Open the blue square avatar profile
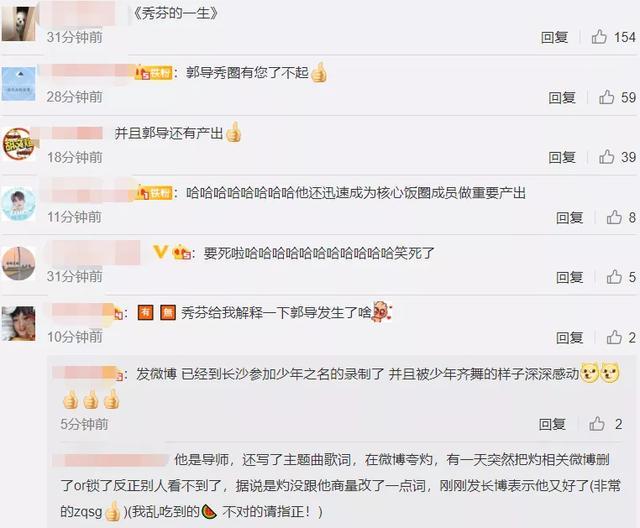This screenshot has width=640, height=528. tap(19, 84)
